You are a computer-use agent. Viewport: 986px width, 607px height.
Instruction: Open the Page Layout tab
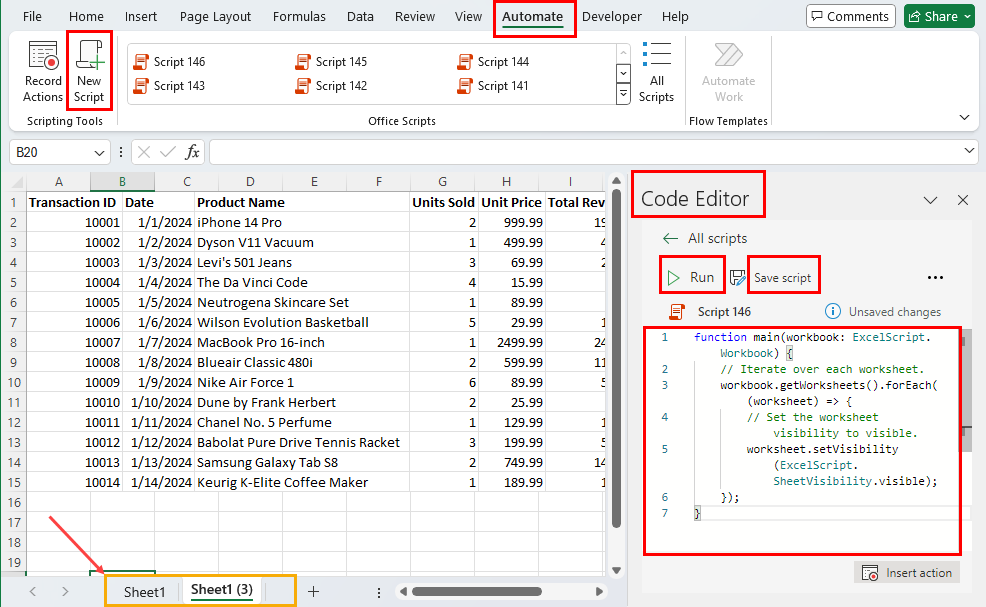pyautogui.click(x=215, y=16)
